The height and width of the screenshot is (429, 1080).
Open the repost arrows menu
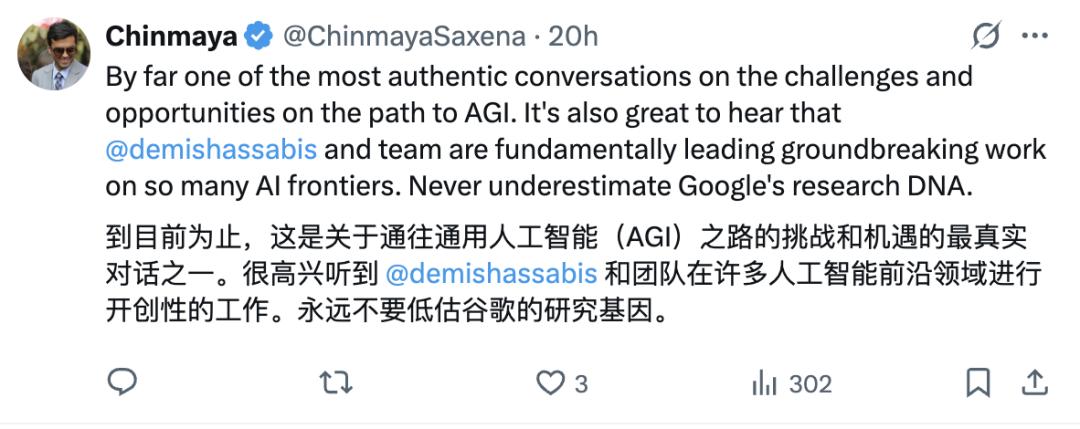tap(336, 383)
